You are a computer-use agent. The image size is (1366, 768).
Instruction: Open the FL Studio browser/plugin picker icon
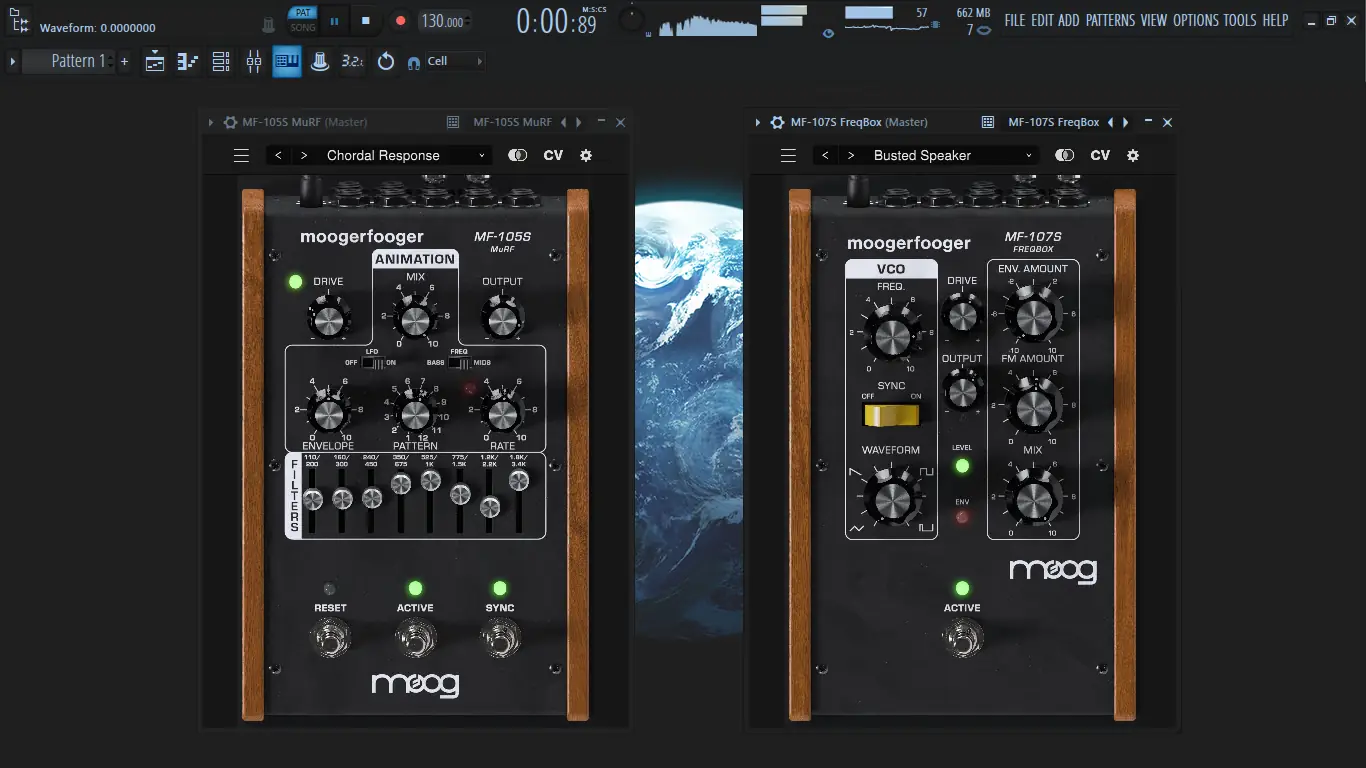19,19
